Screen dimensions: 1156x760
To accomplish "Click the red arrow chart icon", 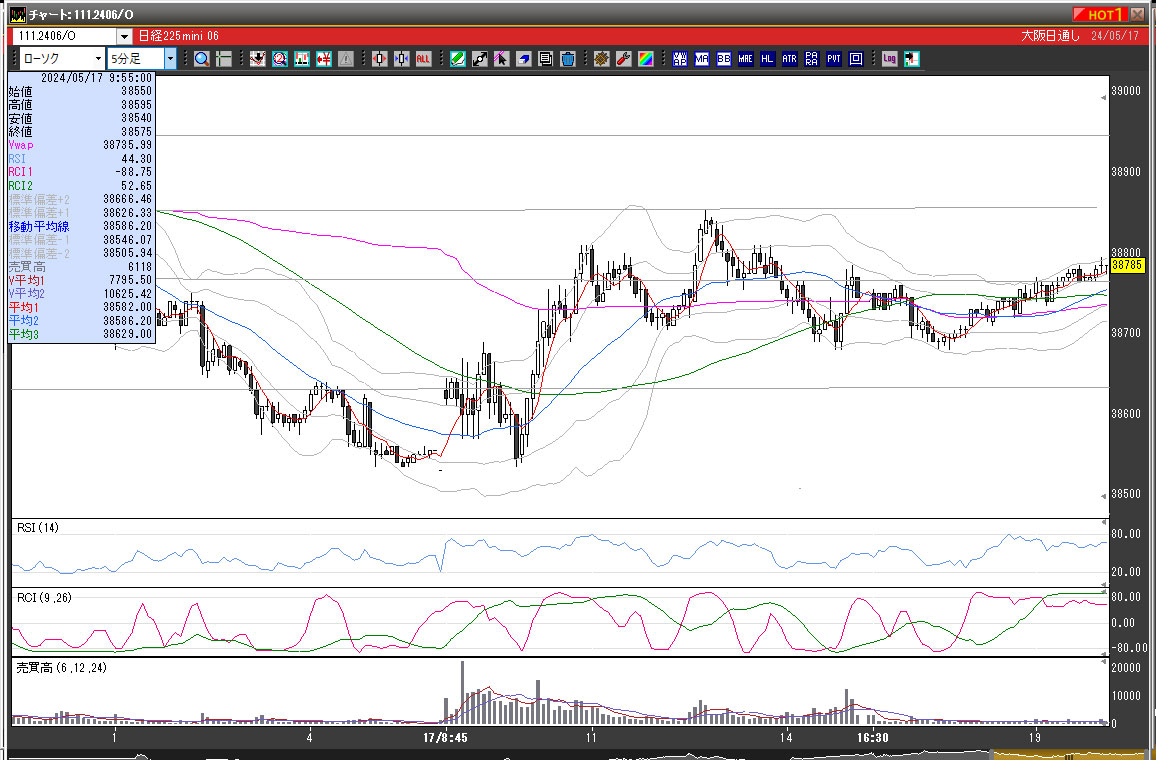I will click(x=257, y=59).
